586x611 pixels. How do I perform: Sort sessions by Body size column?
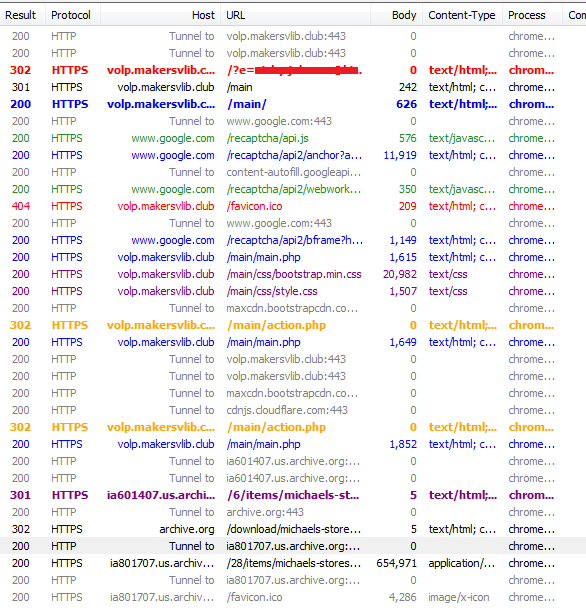point(397,15)
